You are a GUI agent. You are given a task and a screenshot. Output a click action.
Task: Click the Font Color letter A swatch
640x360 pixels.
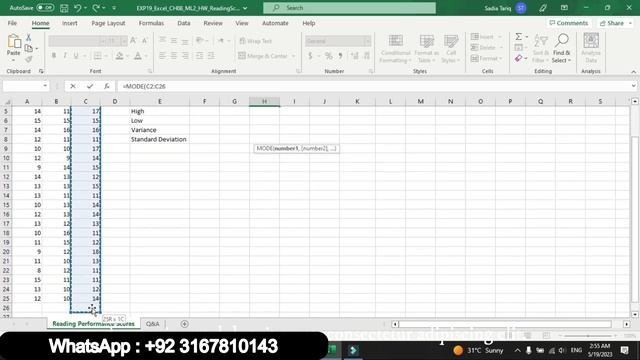(138, 56)
